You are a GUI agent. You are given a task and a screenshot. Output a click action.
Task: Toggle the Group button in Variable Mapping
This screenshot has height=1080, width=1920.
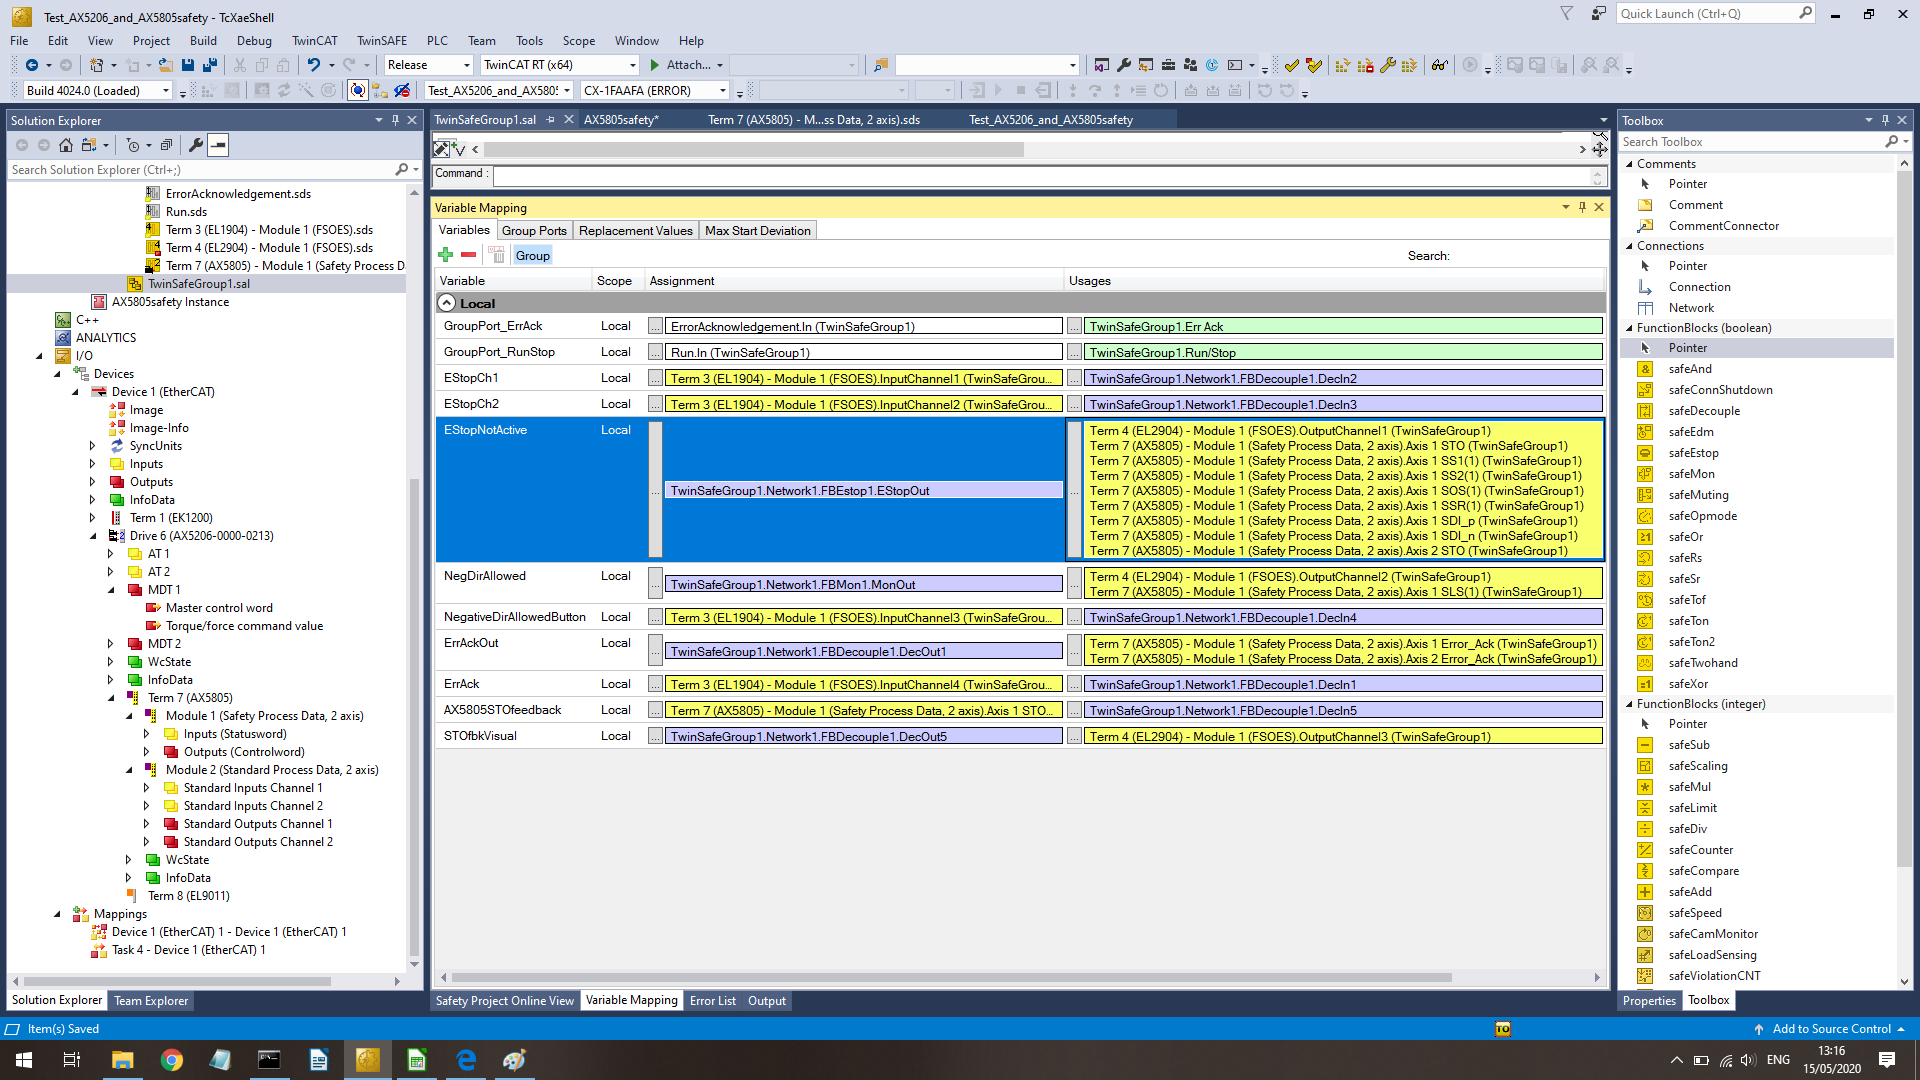[x=532, y=256]
